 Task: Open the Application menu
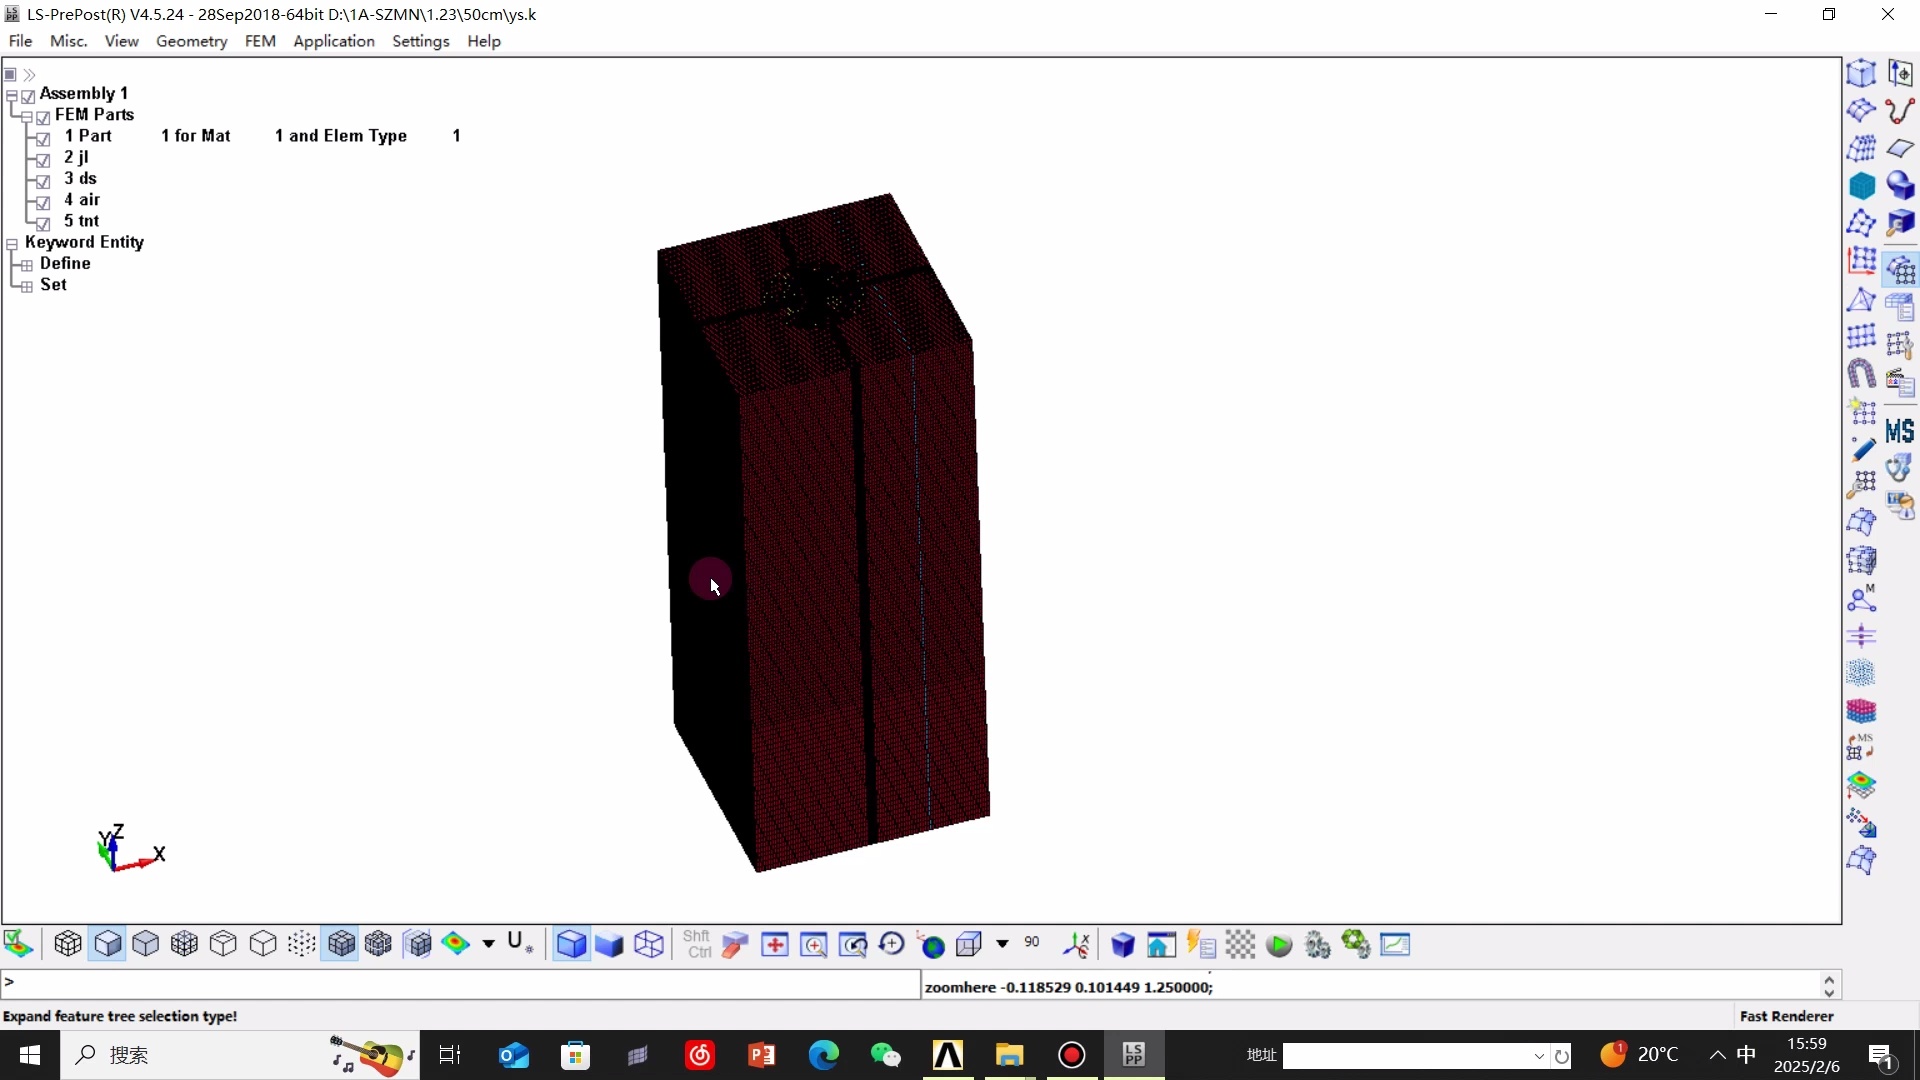tap(333, 41)
